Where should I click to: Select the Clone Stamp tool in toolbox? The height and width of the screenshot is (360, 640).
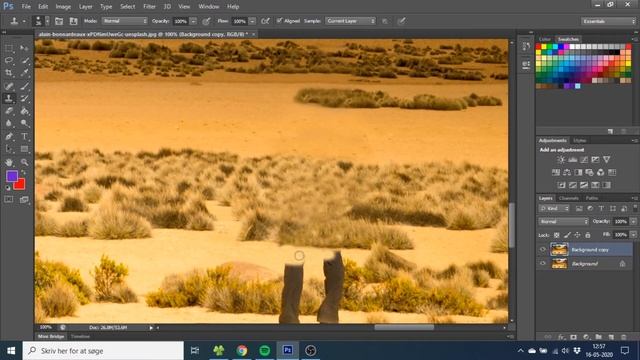[x=9, y=98]
